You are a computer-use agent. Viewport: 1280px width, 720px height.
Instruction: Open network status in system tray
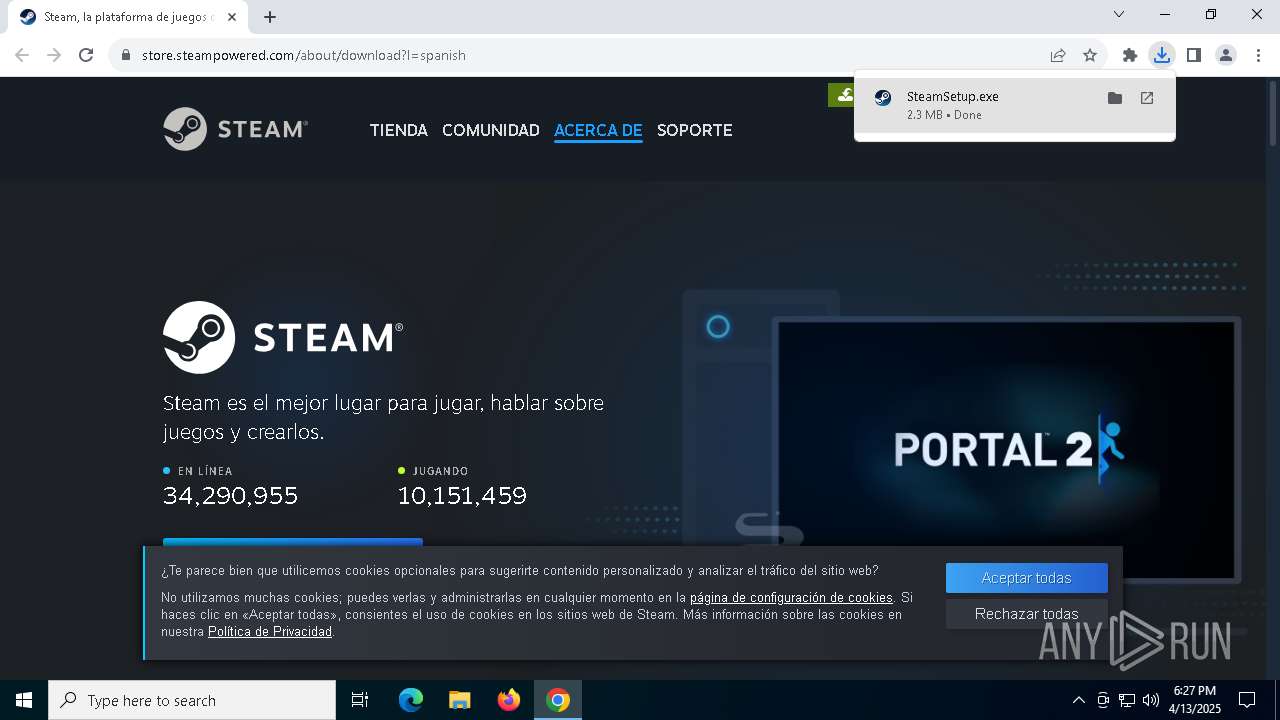pyautogui.click(x=1127, y=700)
